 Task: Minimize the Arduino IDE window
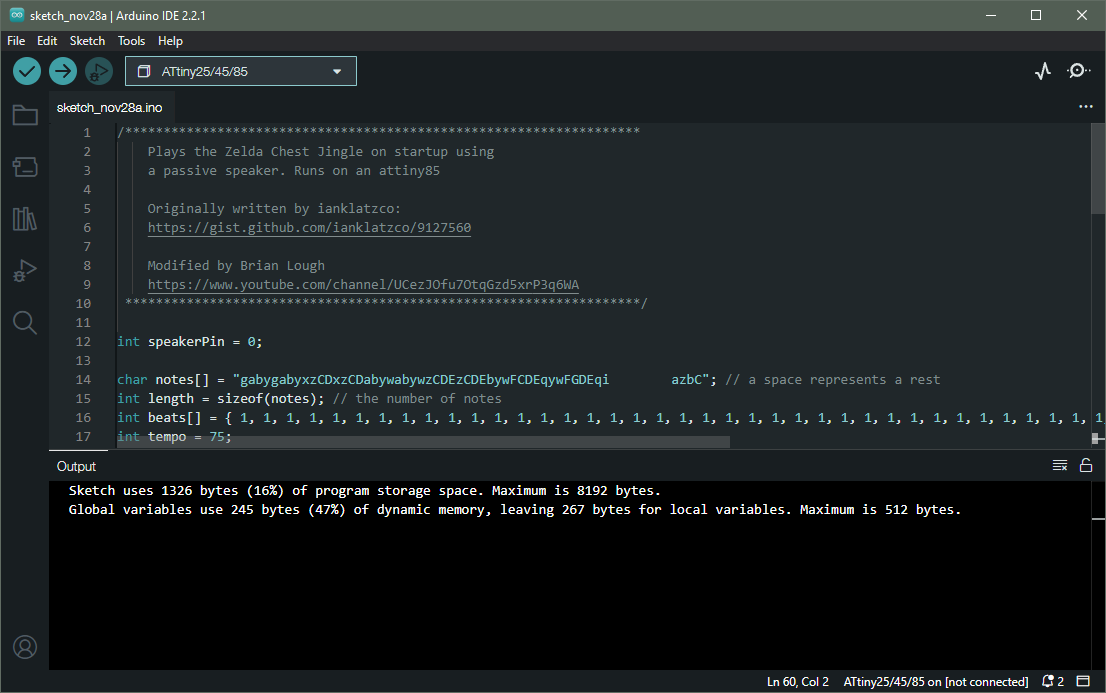[991, 15]
